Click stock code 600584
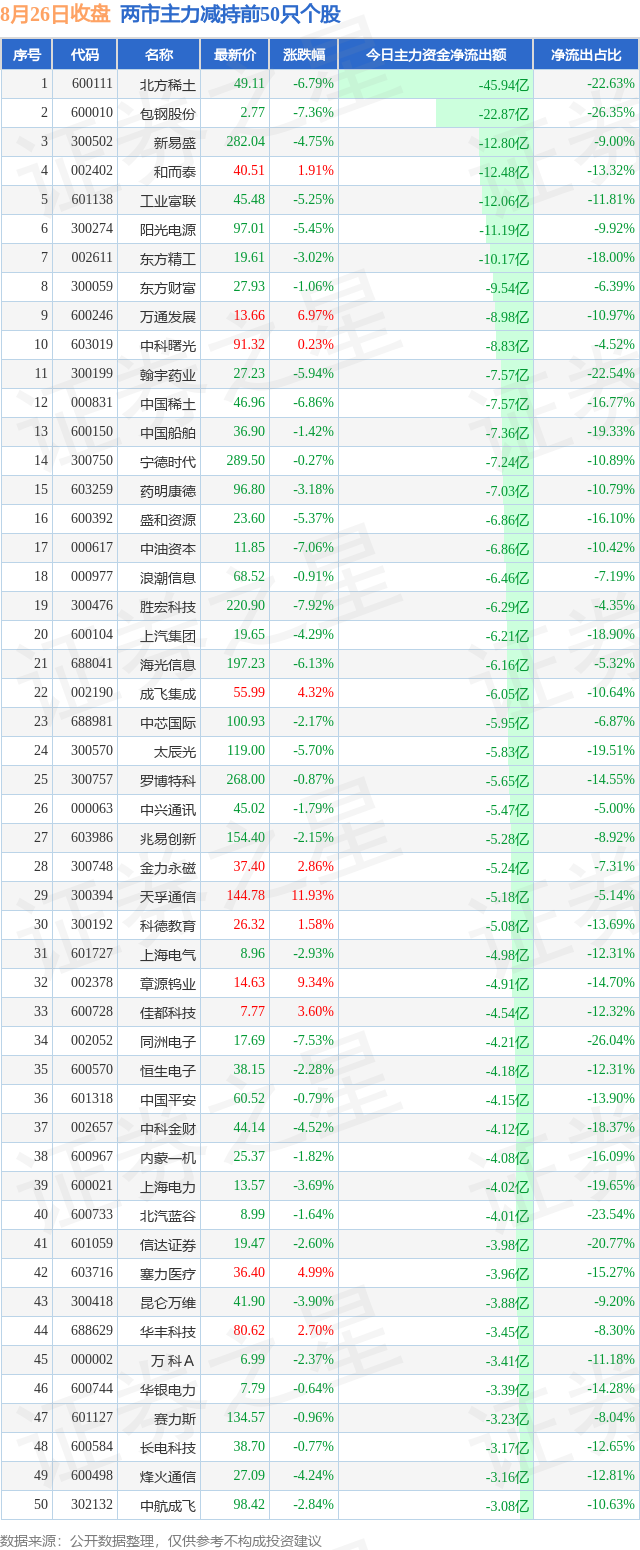The image size is (640, 1550). click(x=92, y=1446)
